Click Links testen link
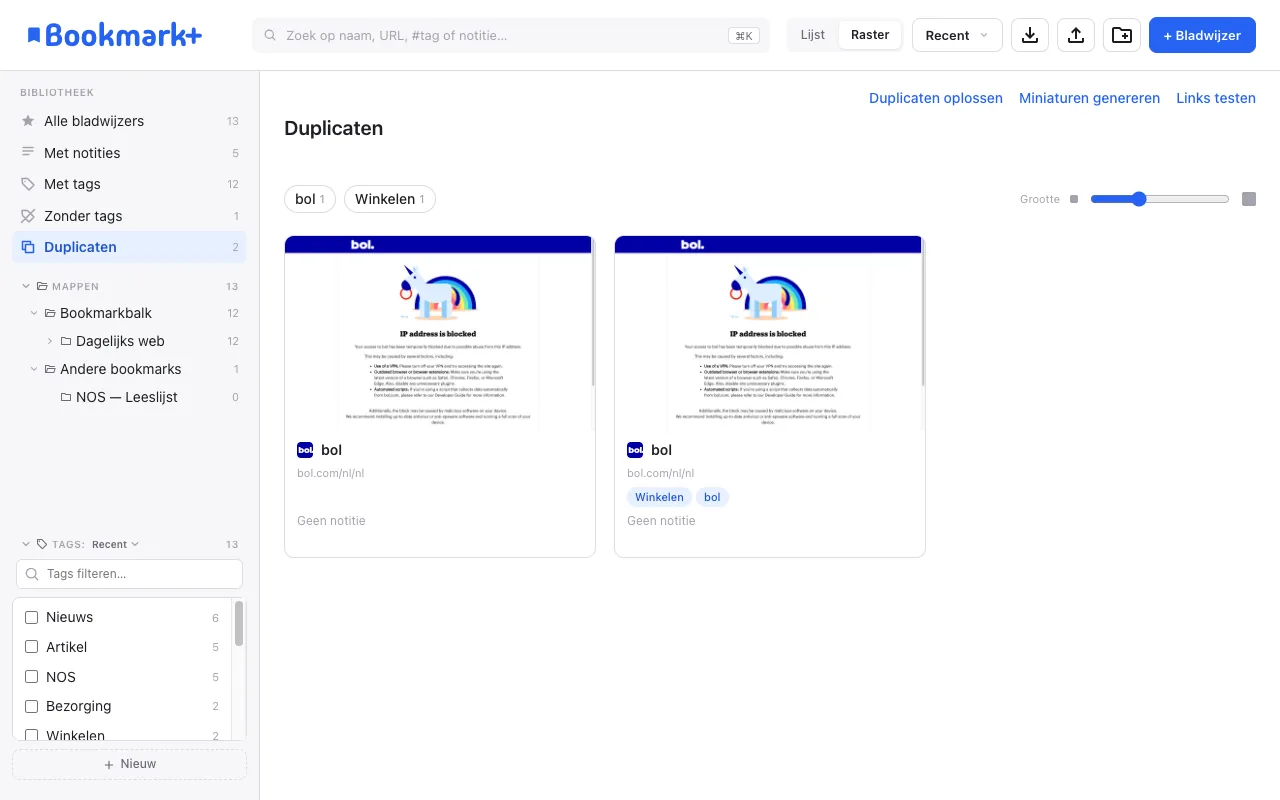Viewport: 1280px width, 800px height. pyautogui.click(x=1216, y=98)
